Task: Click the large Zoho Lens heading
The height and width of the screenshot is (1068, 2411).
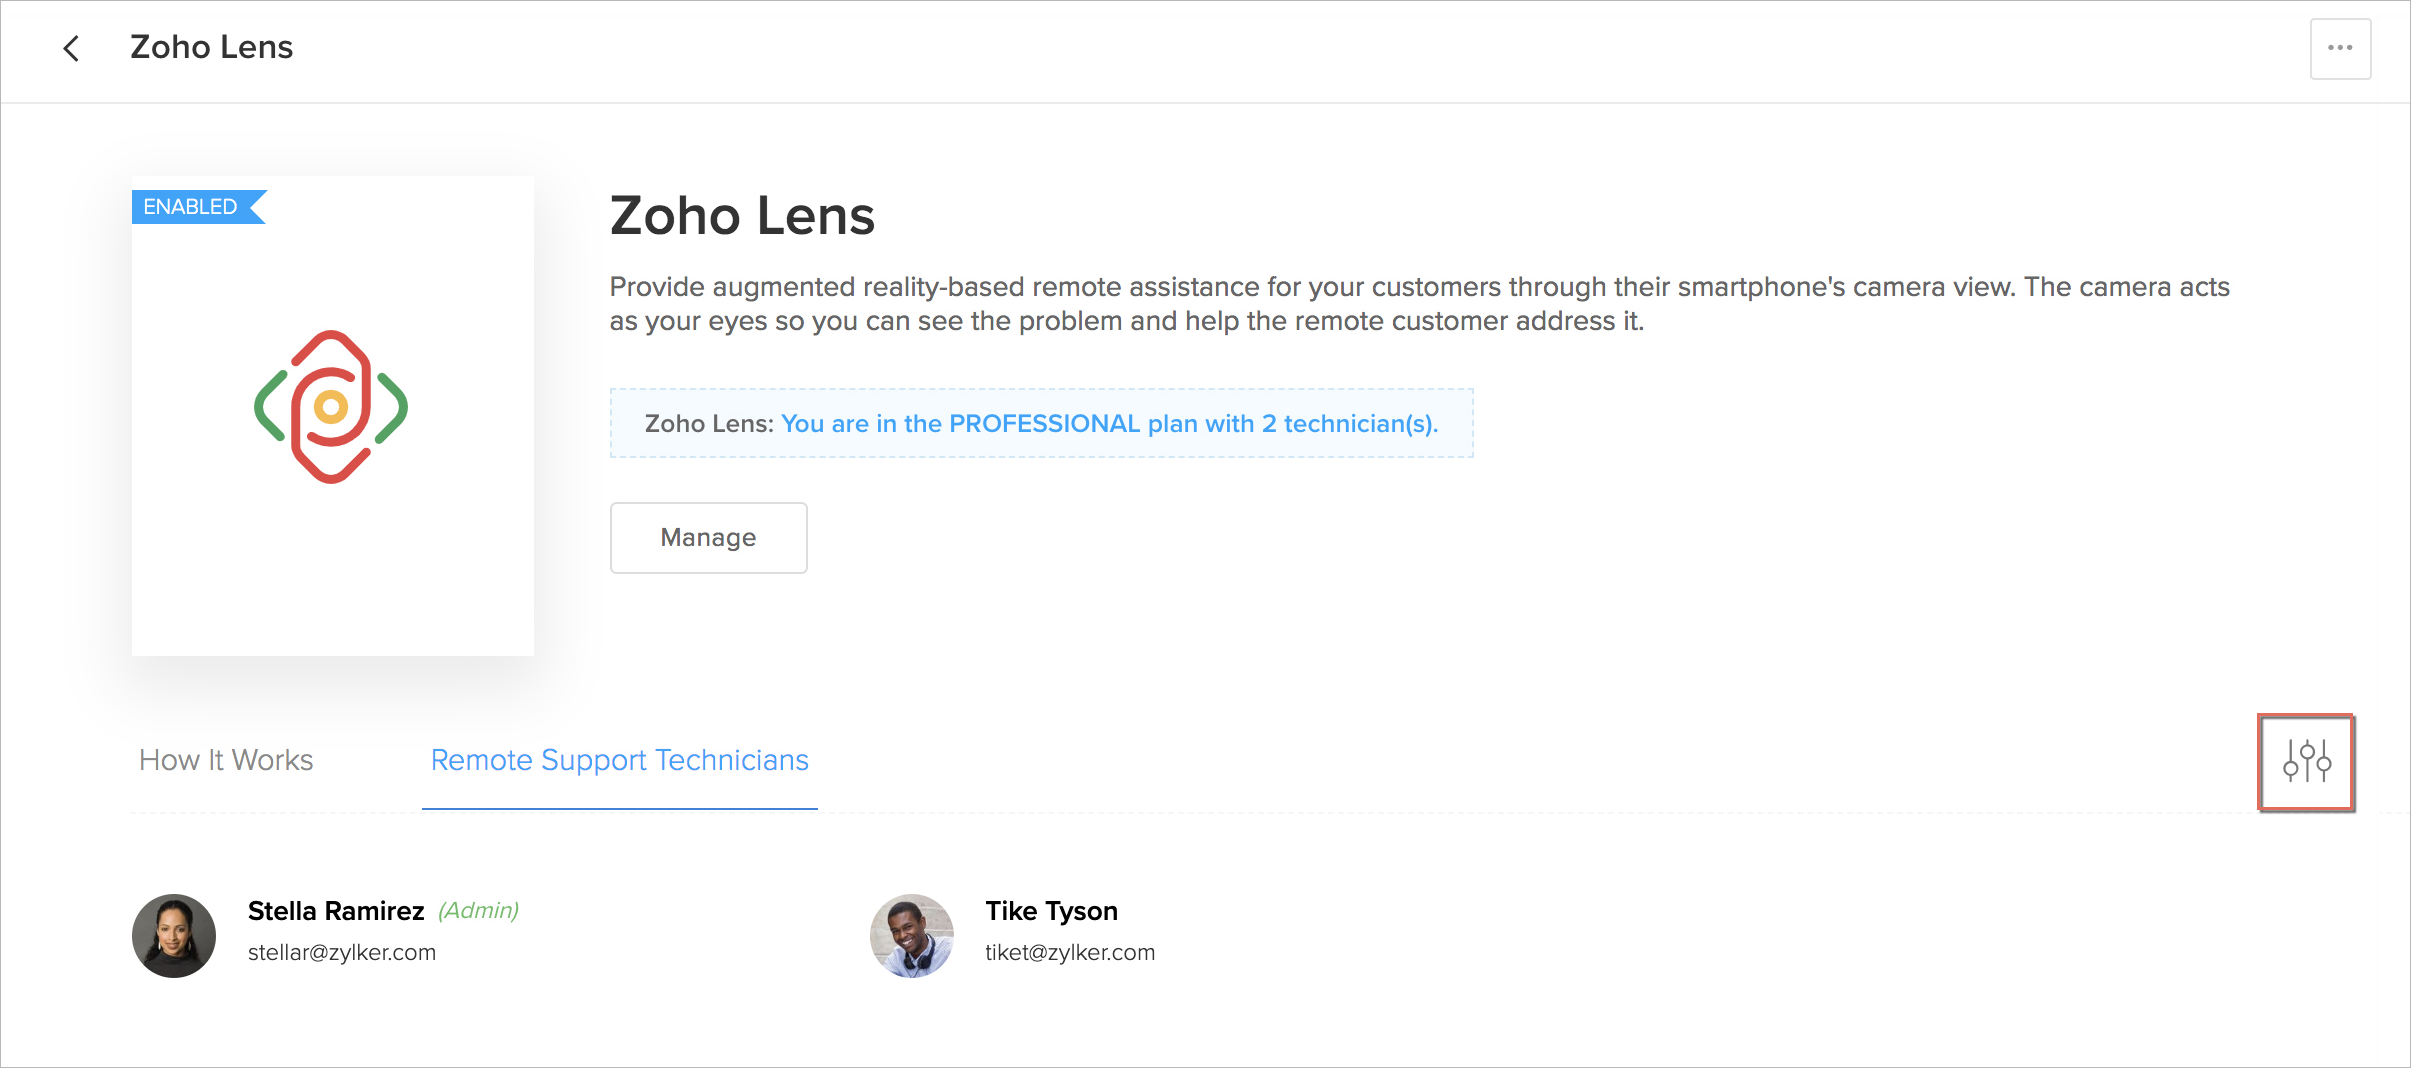Action: [x=742, y=216]
